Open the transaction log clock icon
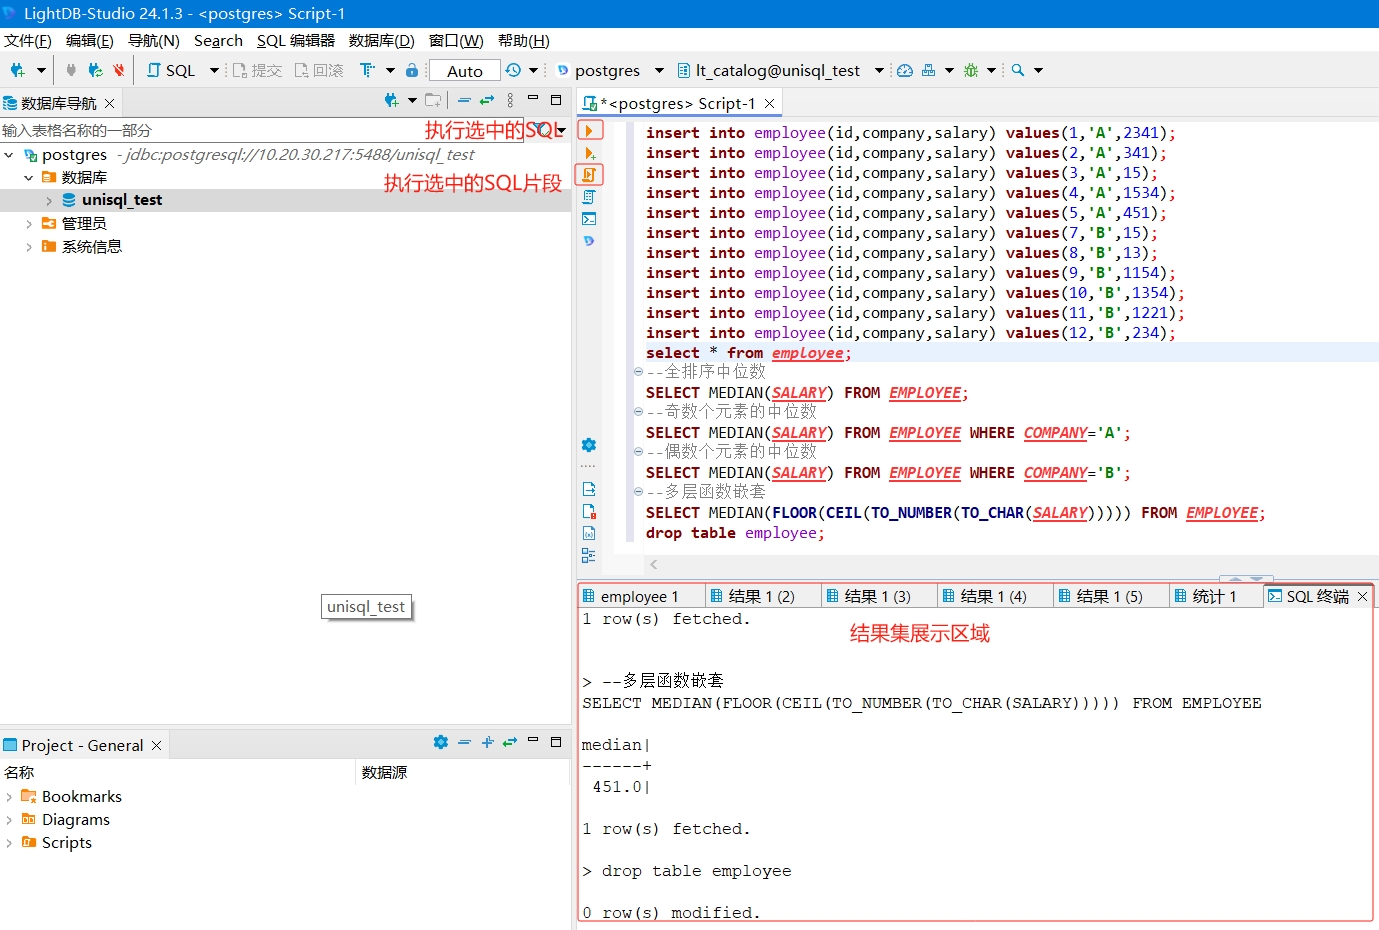The width and height of the screenshot is (1379, 930). (513, 70)
